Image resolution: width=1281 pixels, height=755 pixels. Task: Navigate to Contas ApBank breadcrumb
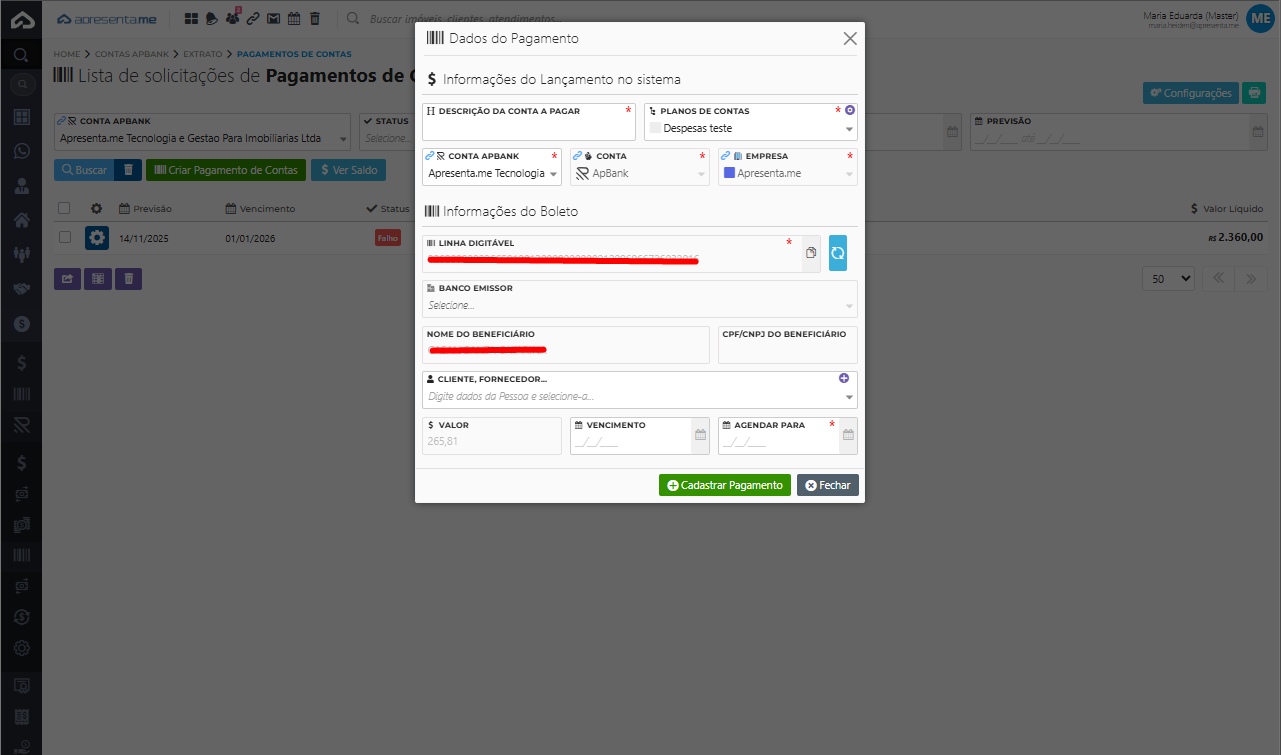[x=132, y=54]
